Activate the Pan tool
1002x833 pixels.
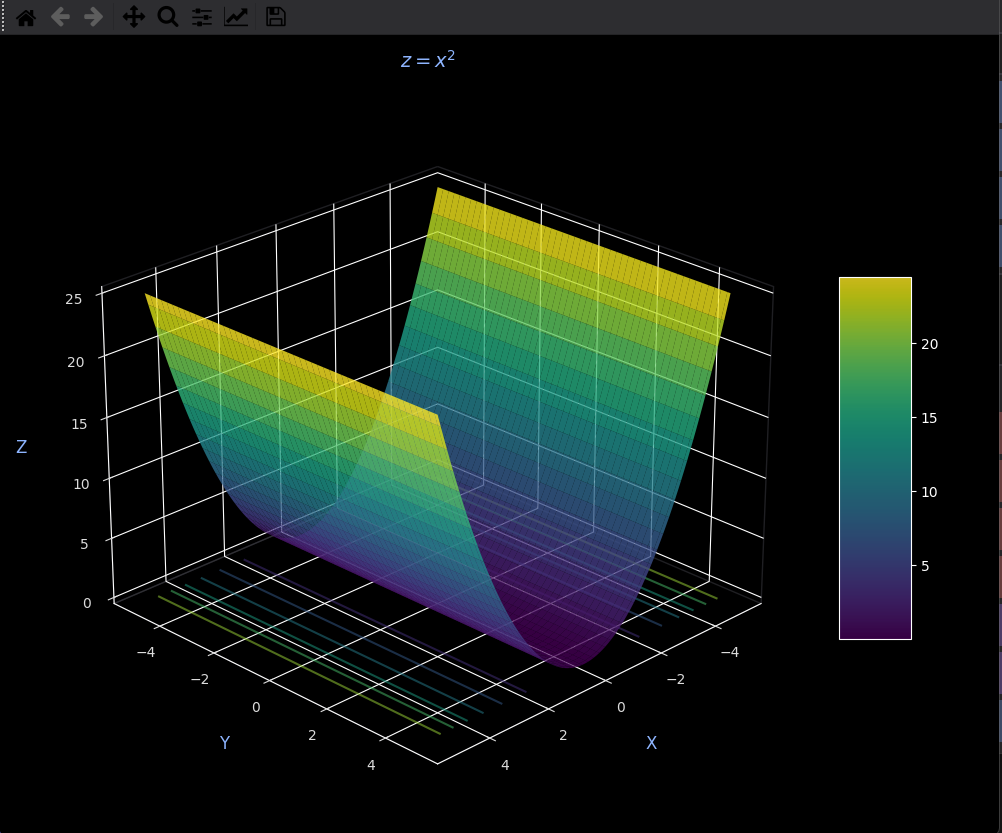(x=134, y=17)
